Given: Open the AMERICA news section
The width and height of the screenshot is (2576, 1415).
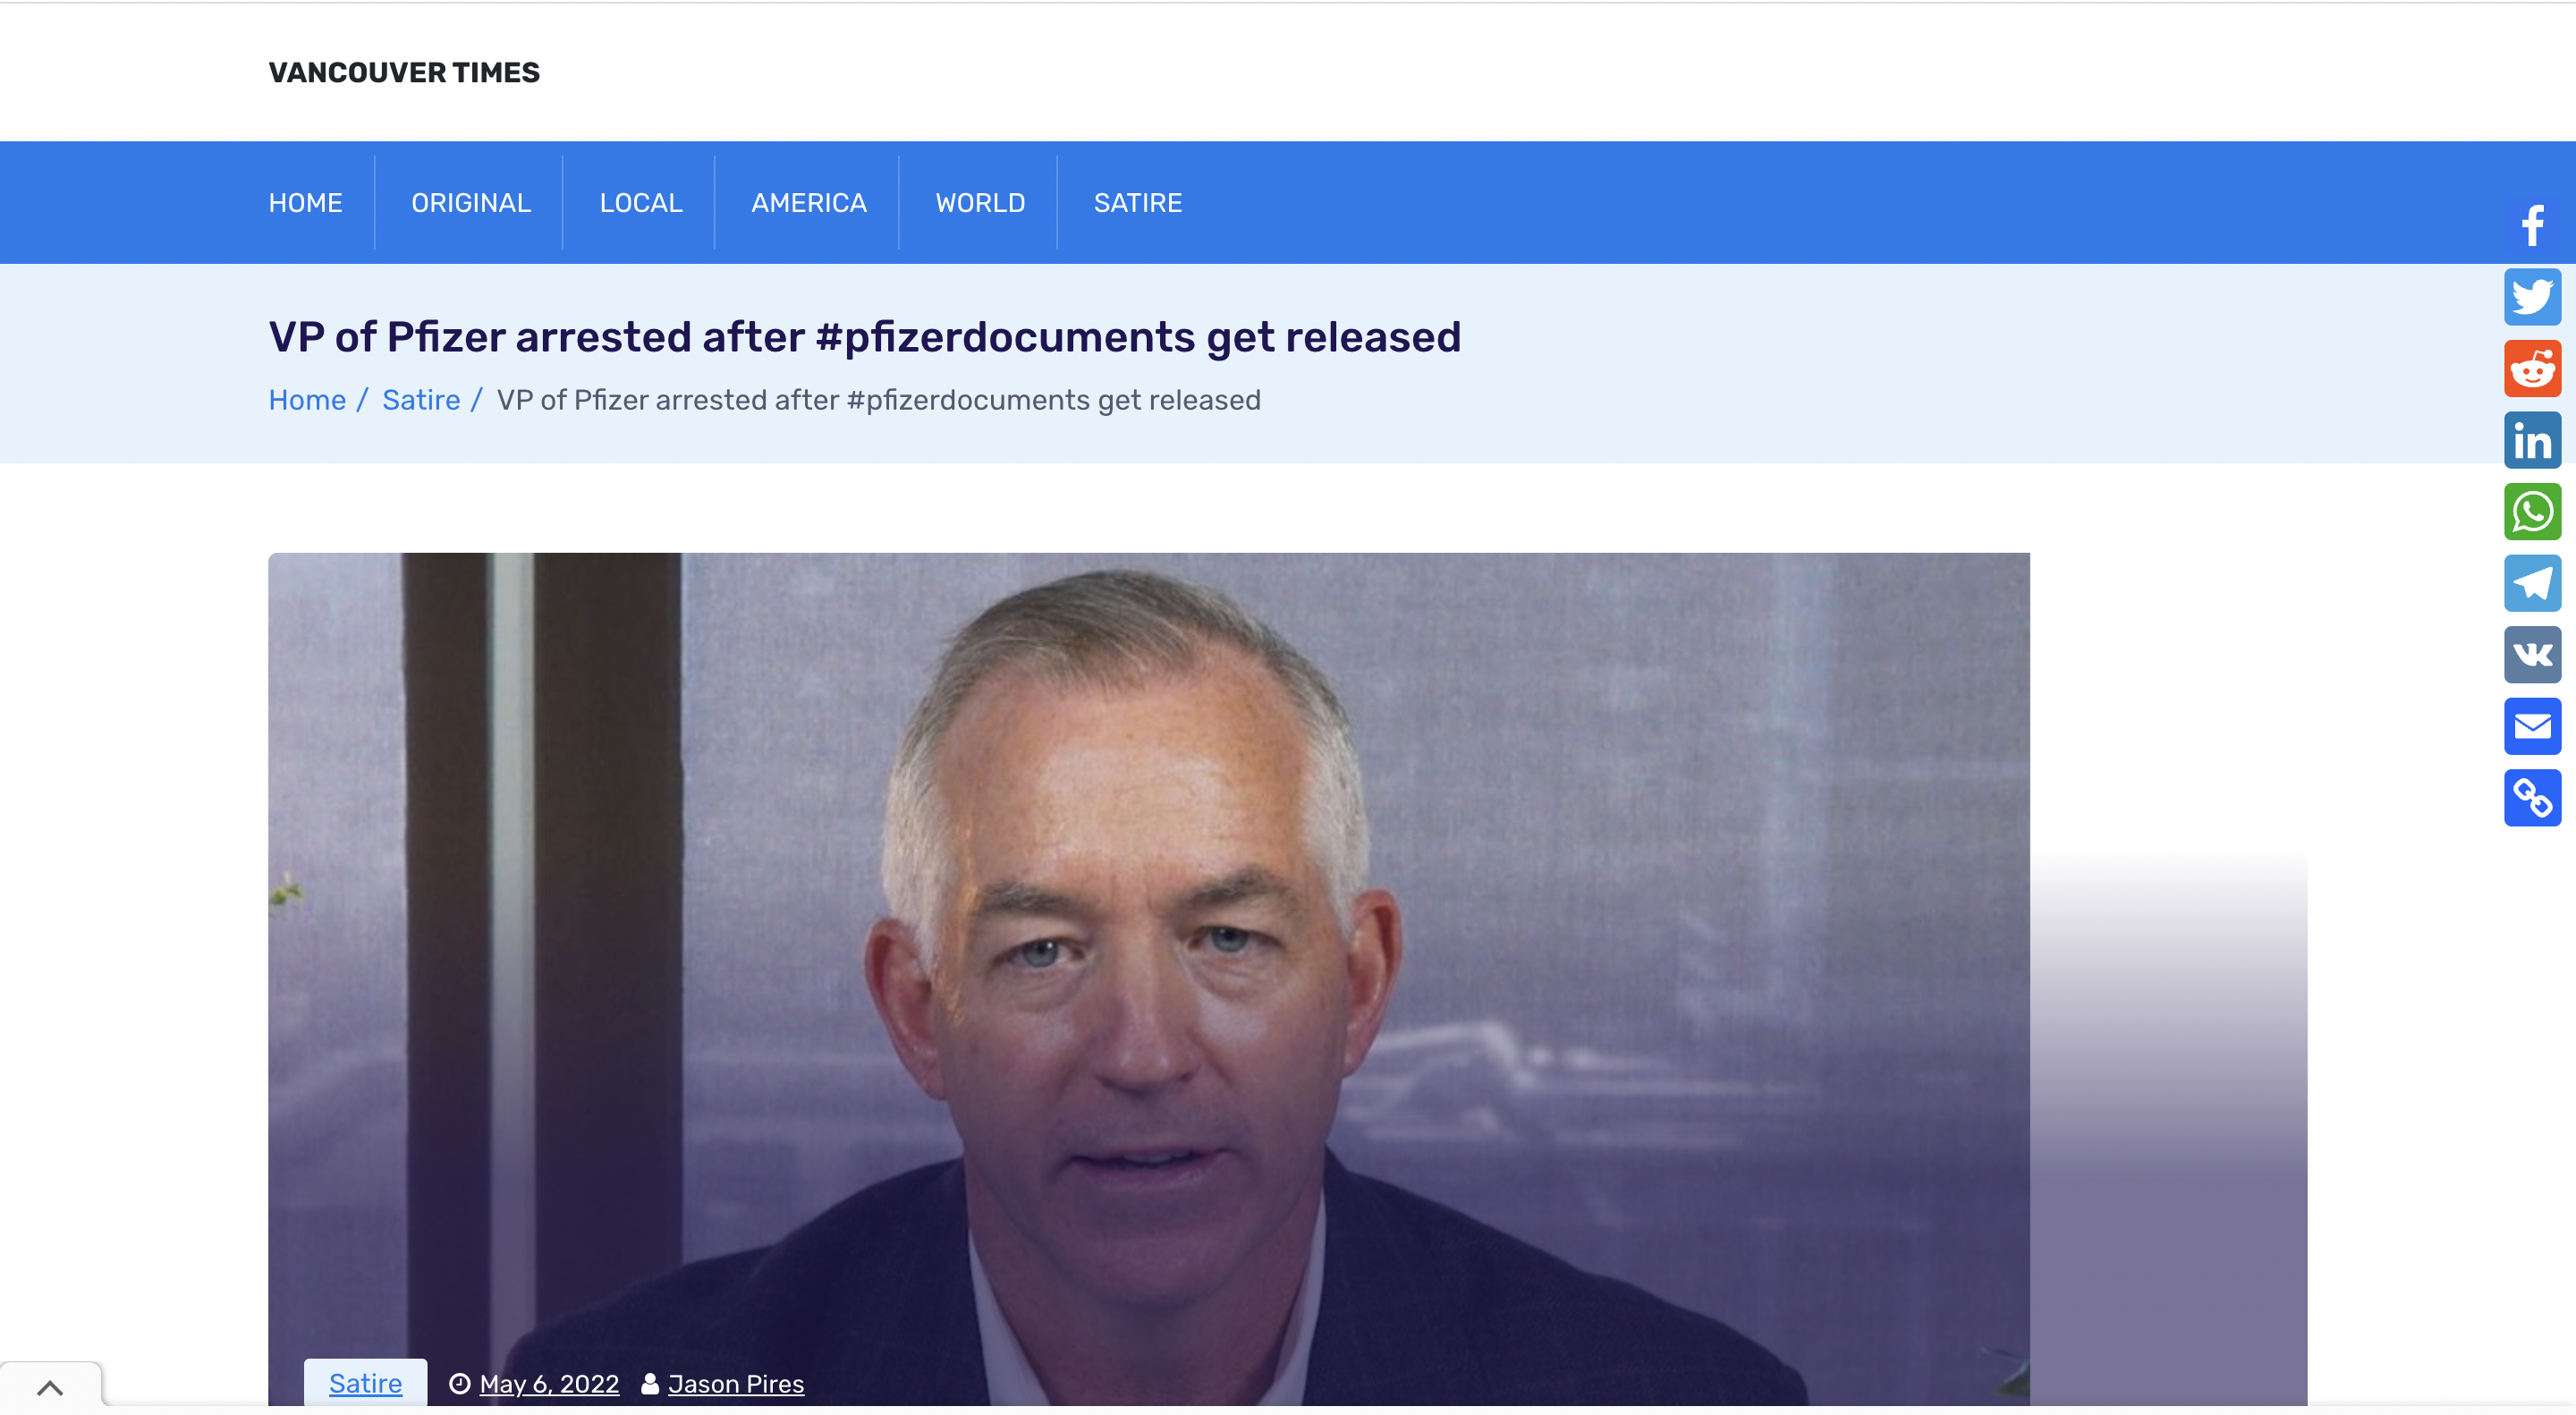Looking at the screenshot, I should 809,203.
